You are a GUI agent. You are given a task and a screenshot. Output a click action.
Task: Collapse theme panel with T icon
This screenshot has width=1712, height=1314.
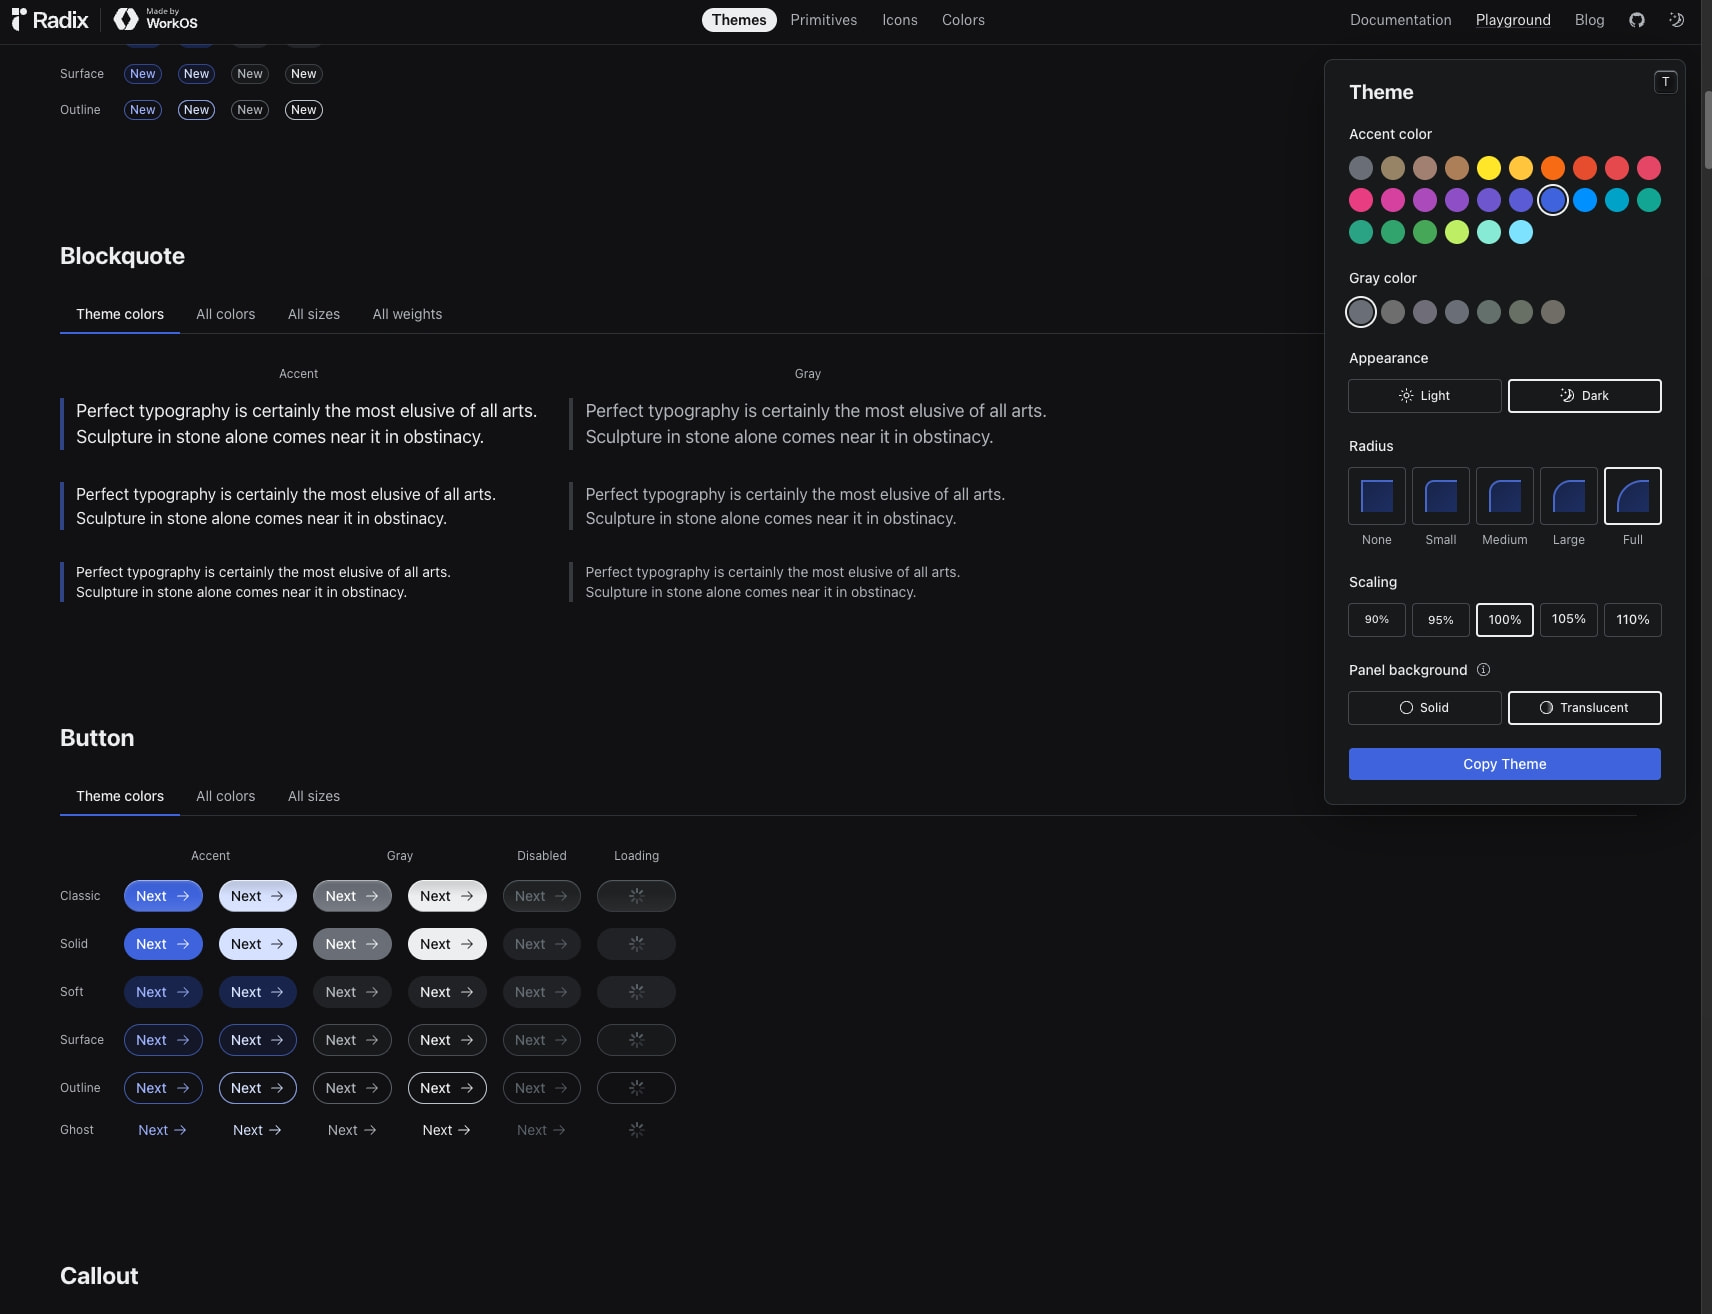click(1665, 82)
